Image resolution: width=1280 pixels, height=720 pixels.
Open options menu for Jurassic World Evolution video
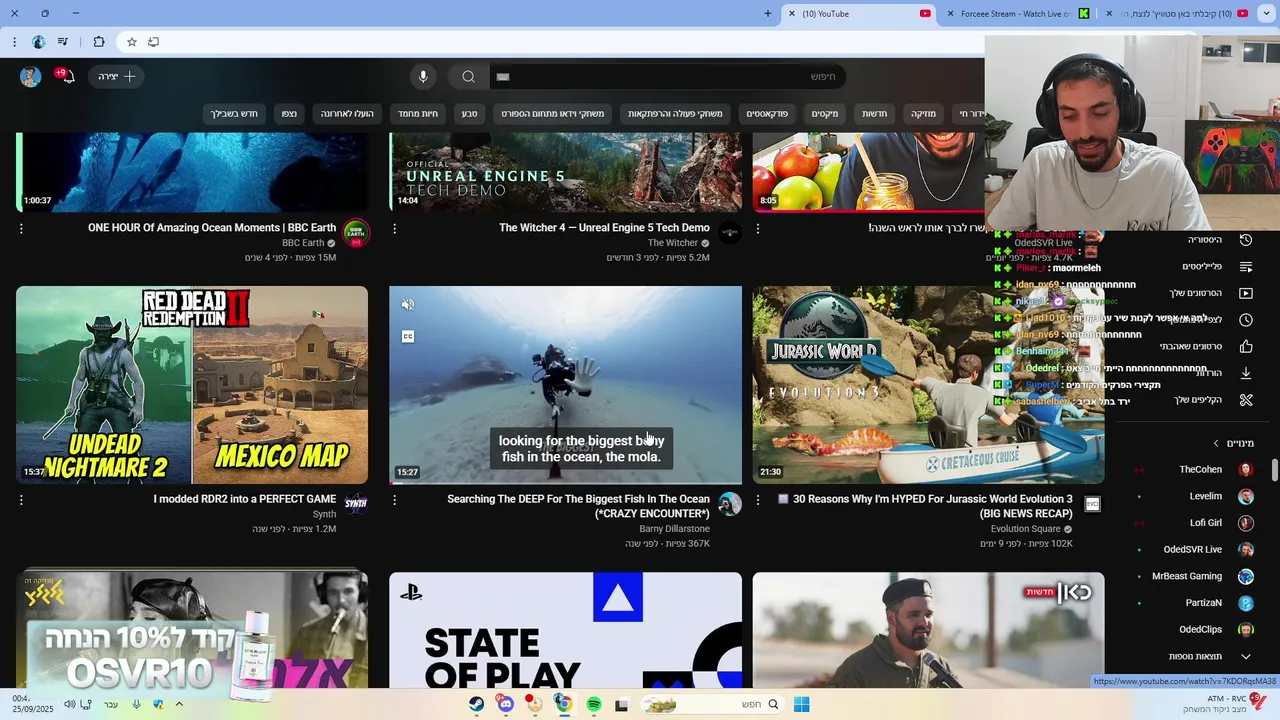click(758, 500)
